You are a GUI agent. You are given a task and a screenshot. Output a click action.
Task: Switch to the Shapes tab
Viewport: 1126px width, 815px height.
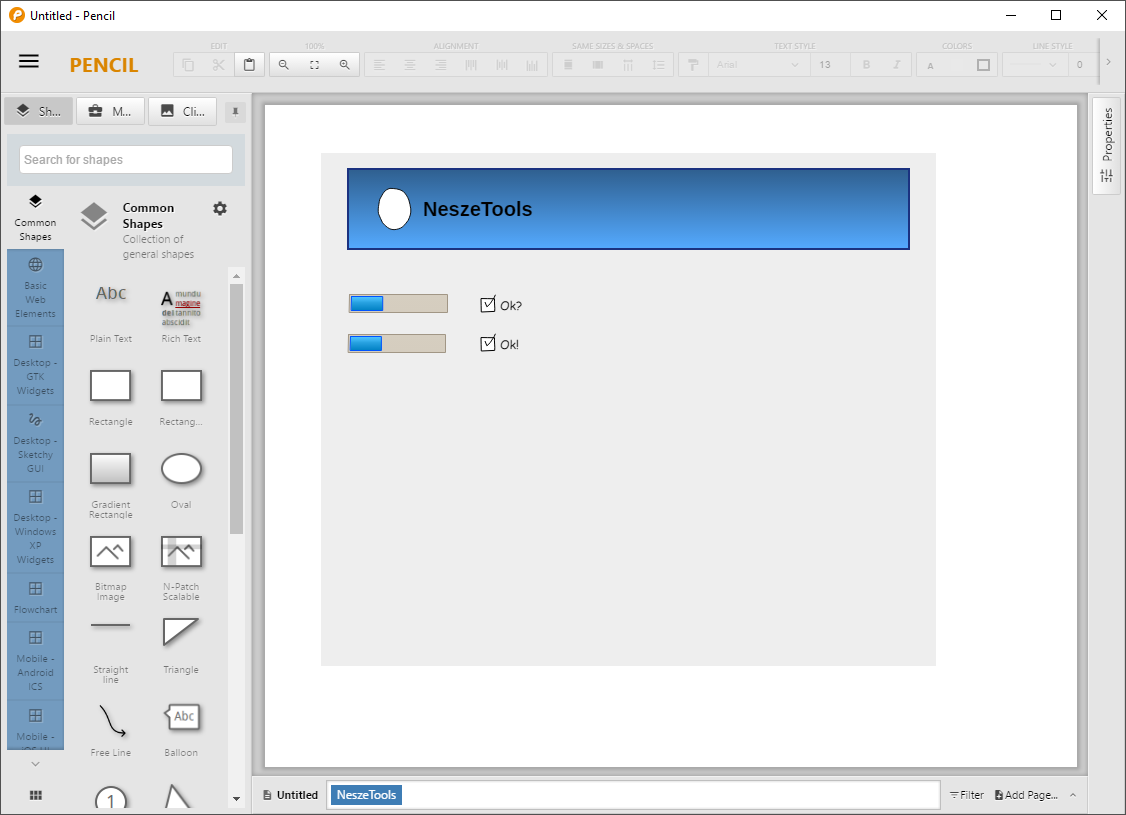[x=39, y=111]
